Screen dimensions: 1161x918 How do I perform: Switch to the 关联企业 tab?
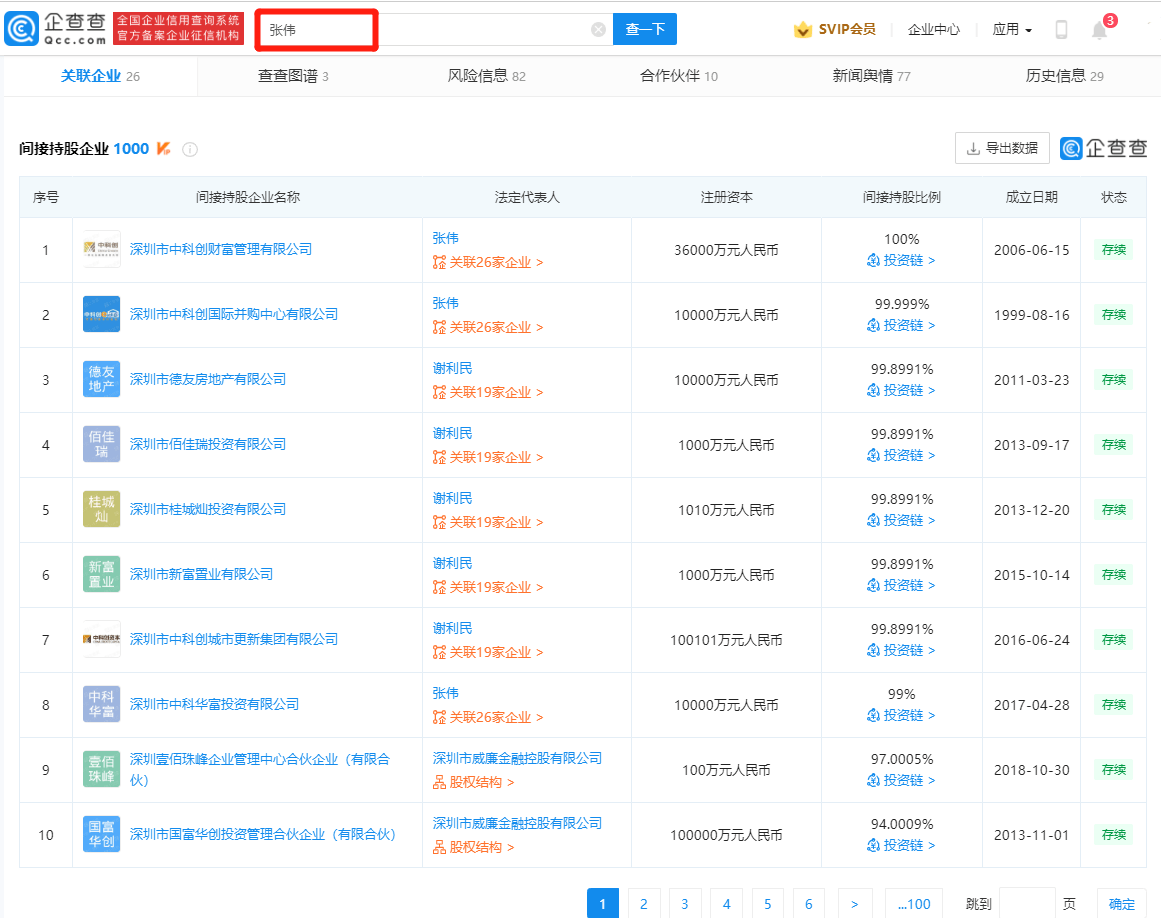pyautogui.click(x=101, y=76)
